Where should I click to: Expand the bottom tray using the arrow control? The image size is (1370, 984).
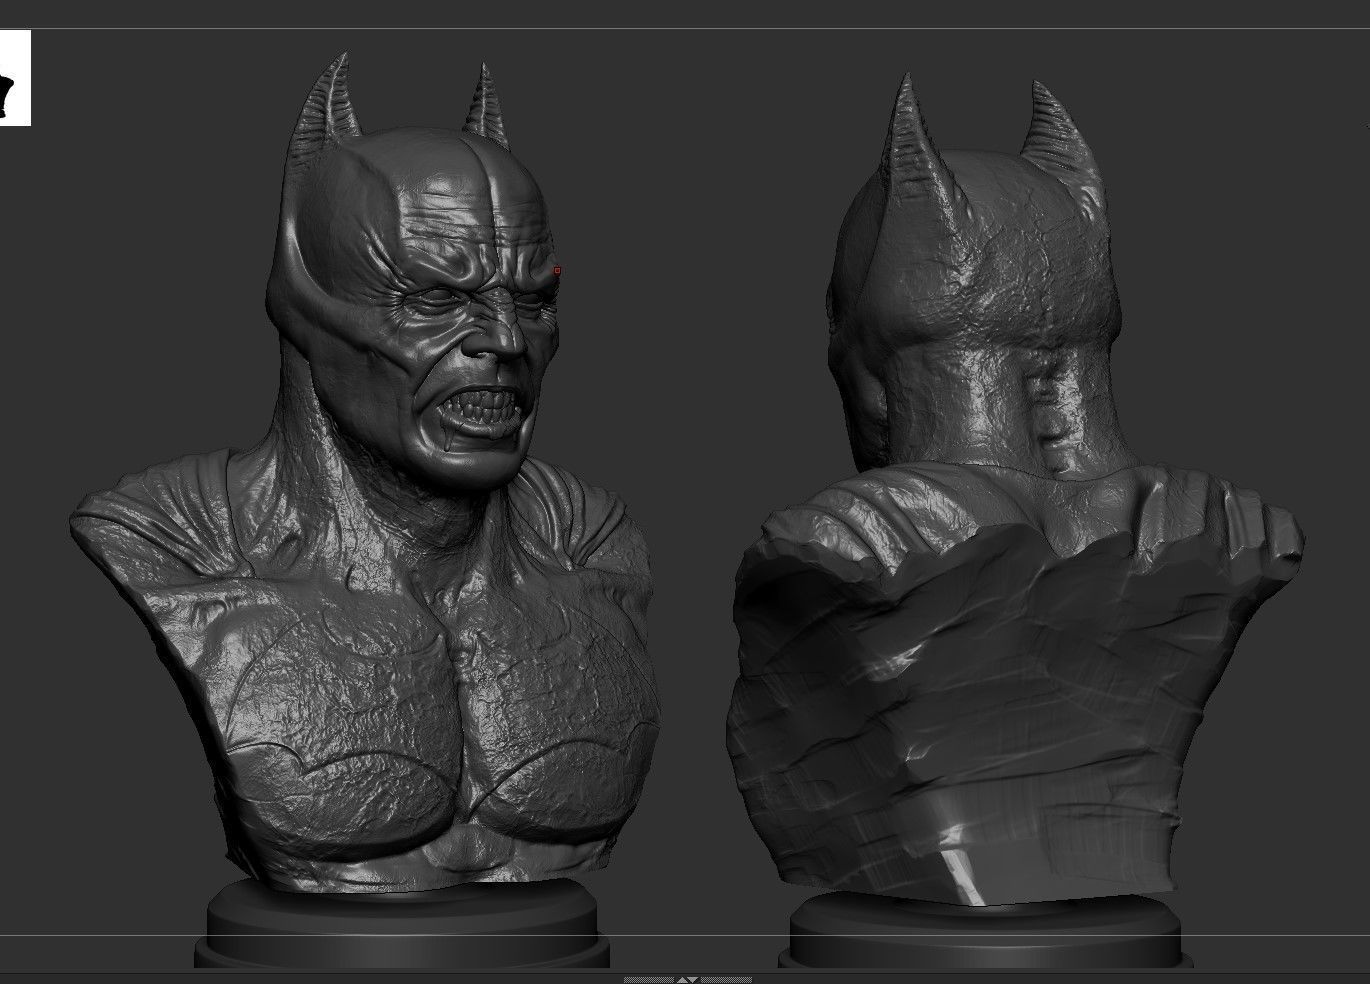click(x=682, y=980)
